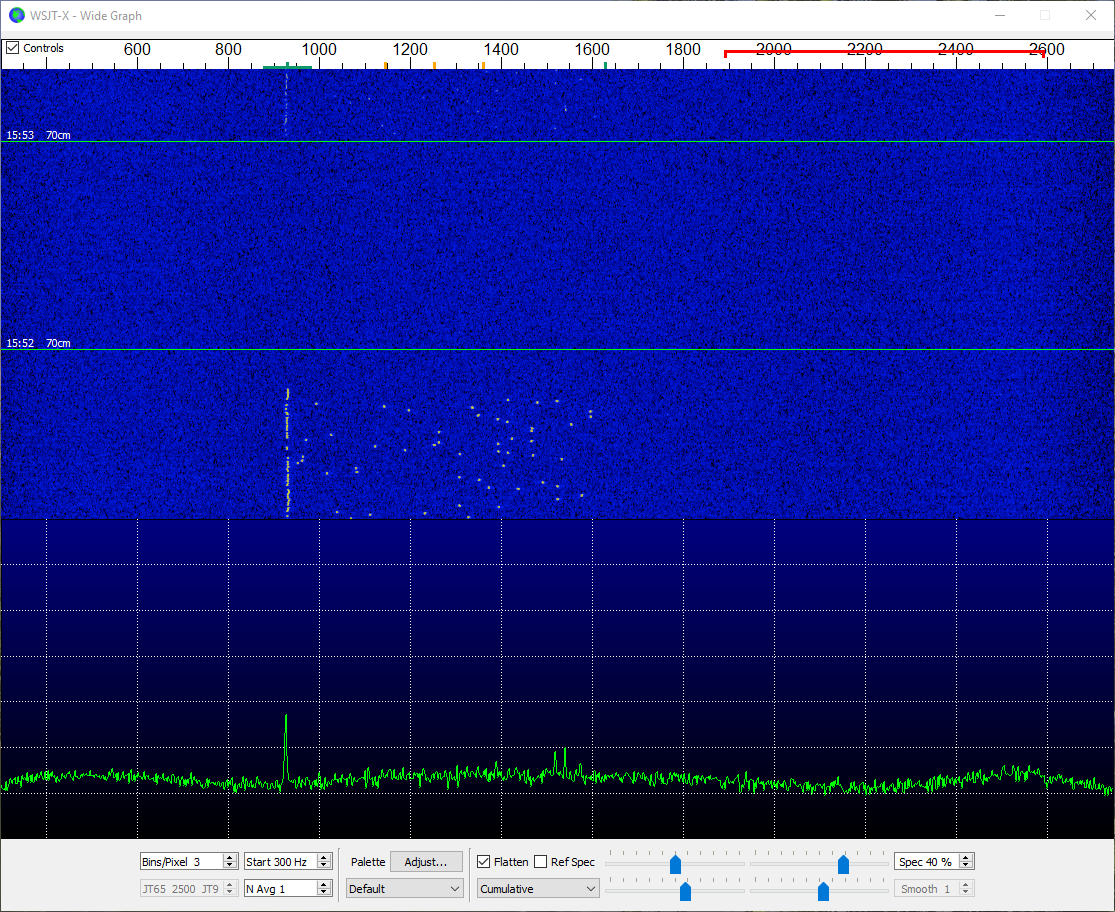Click the 1000 Hz mark on frequency scale
The height and width of the screenshot is (912, 1115).
(x=319, y=50)
